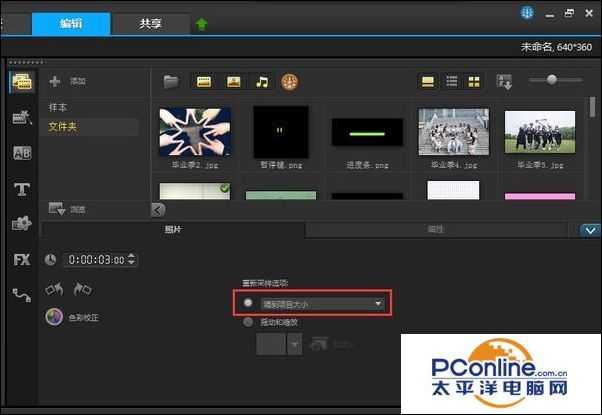Rotate photo right icon
602x415 pixels.
(82, 289)
